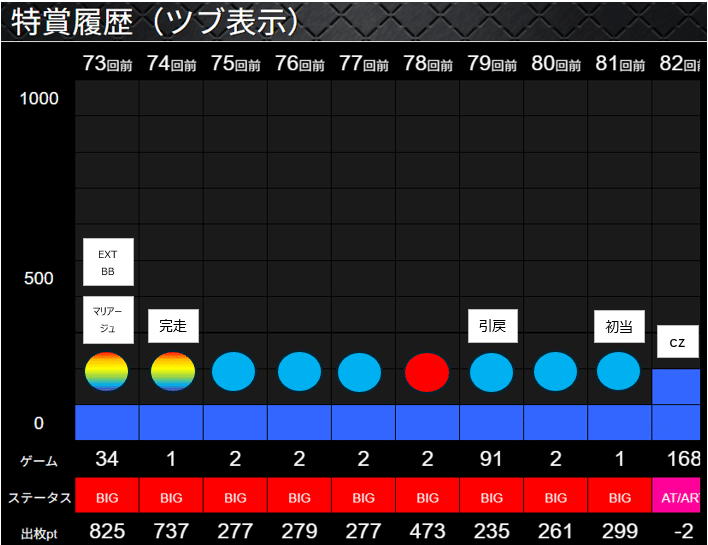Click the EXT BB label box
This screenshot has height=545, width=708.
click(x=108, y=262)
